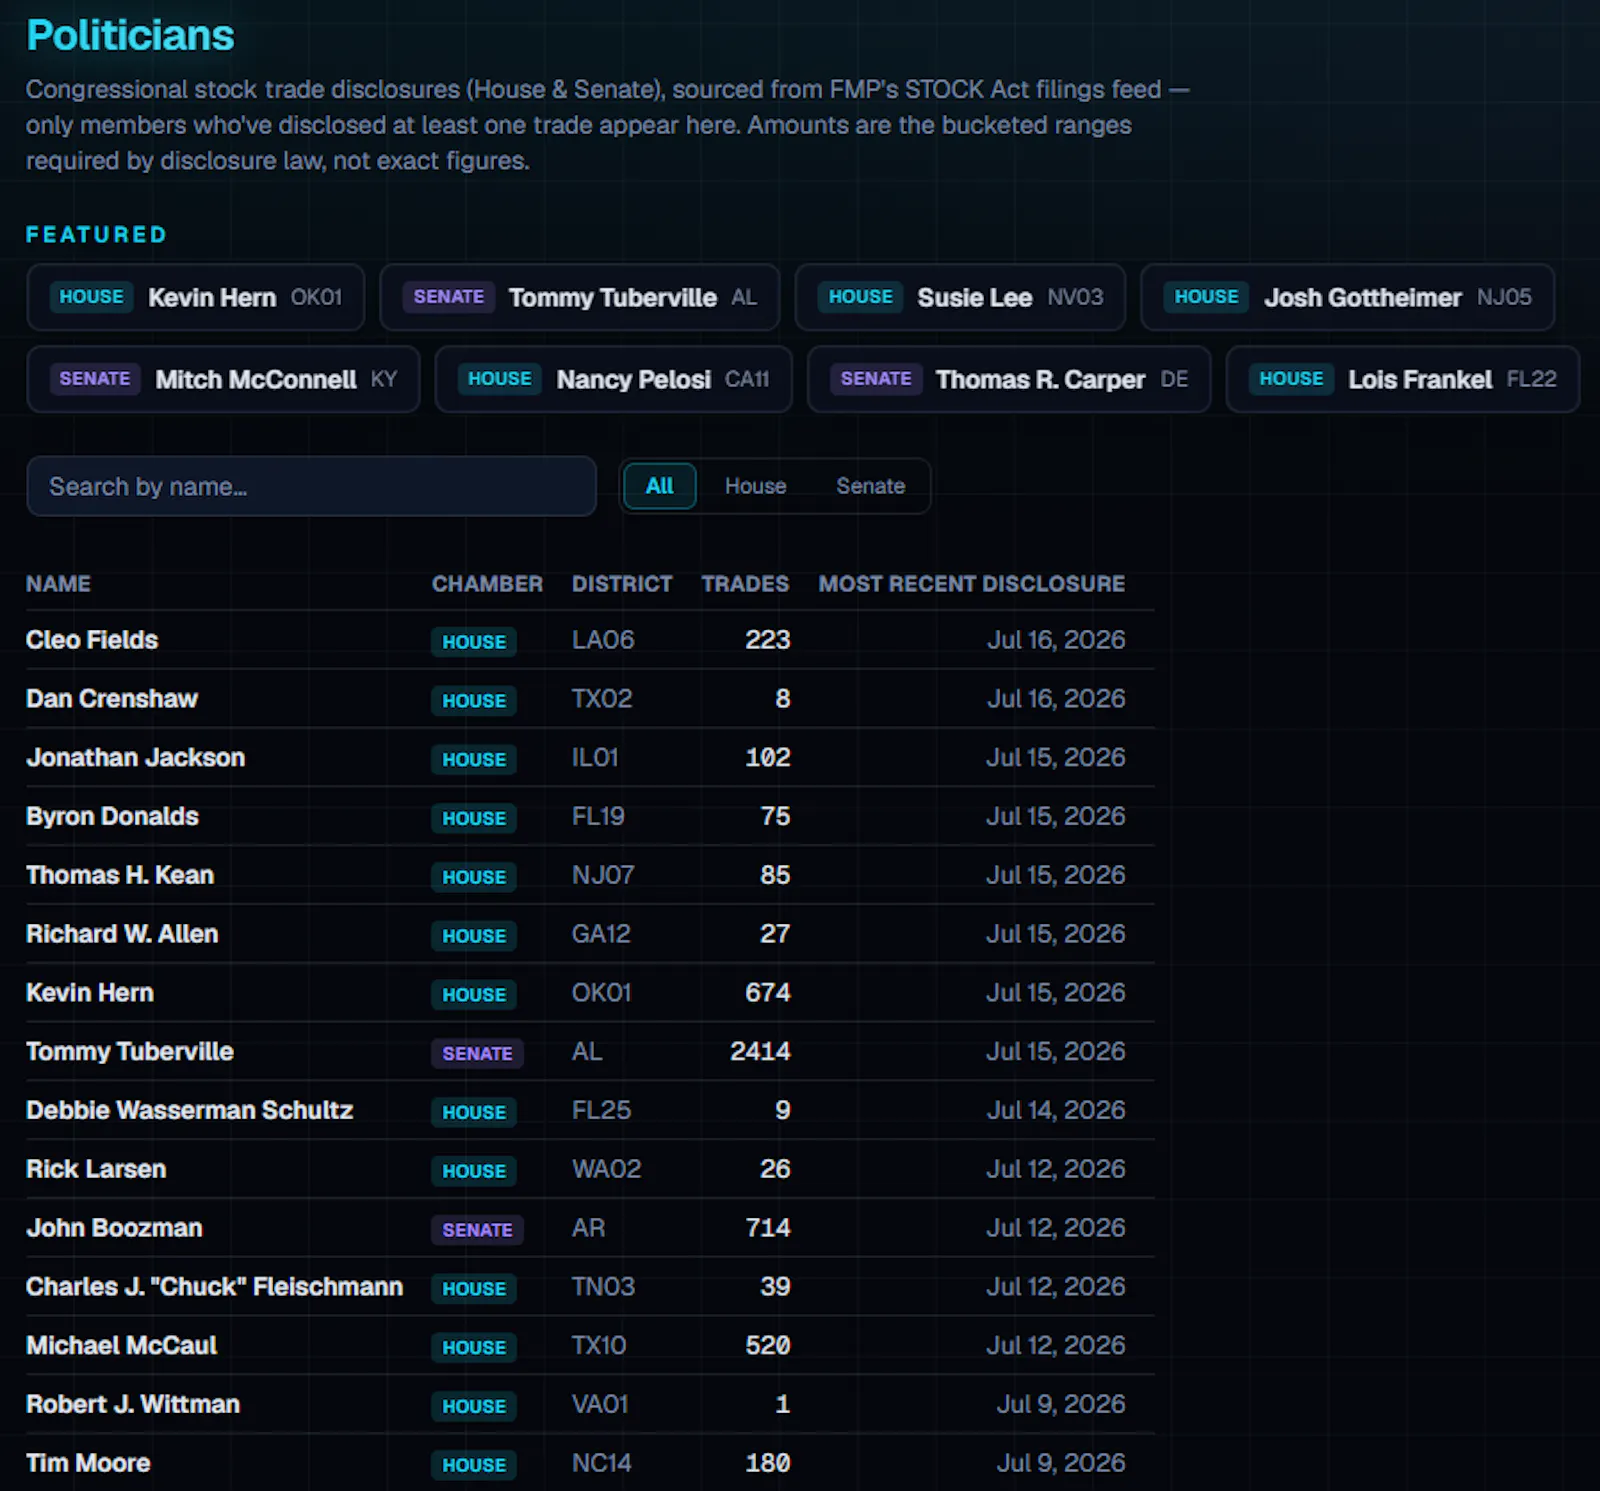The width and height of the screenshot is (1600, 1491).
Task: Click Robert J. Wittman's Jul 9, 2026 date
Action: click(1061, 1405)
